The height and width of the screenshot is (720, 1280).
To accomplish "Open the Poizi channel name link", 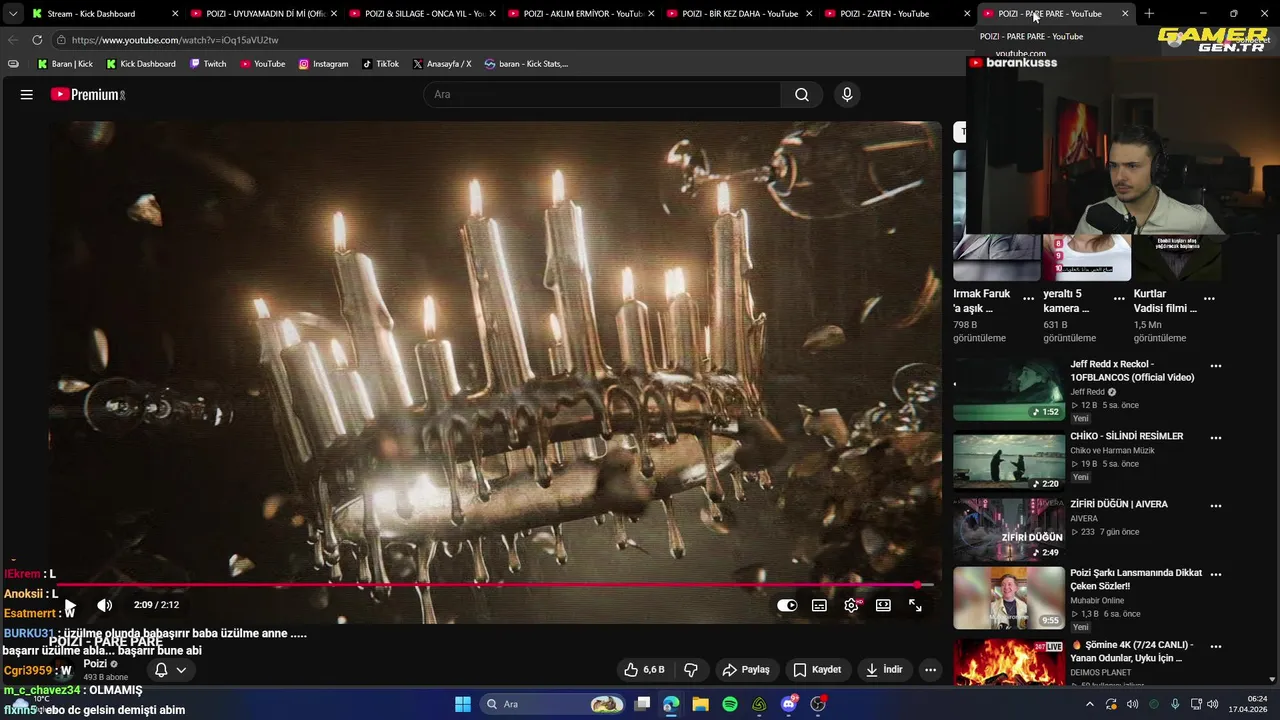I will (95, 664).
